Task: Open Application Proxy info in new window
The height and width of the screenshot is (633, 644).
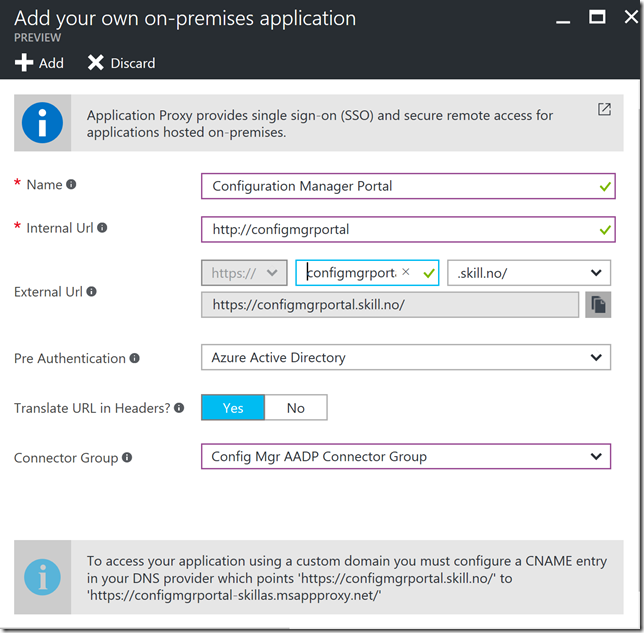Action: [x=604, y=110]
